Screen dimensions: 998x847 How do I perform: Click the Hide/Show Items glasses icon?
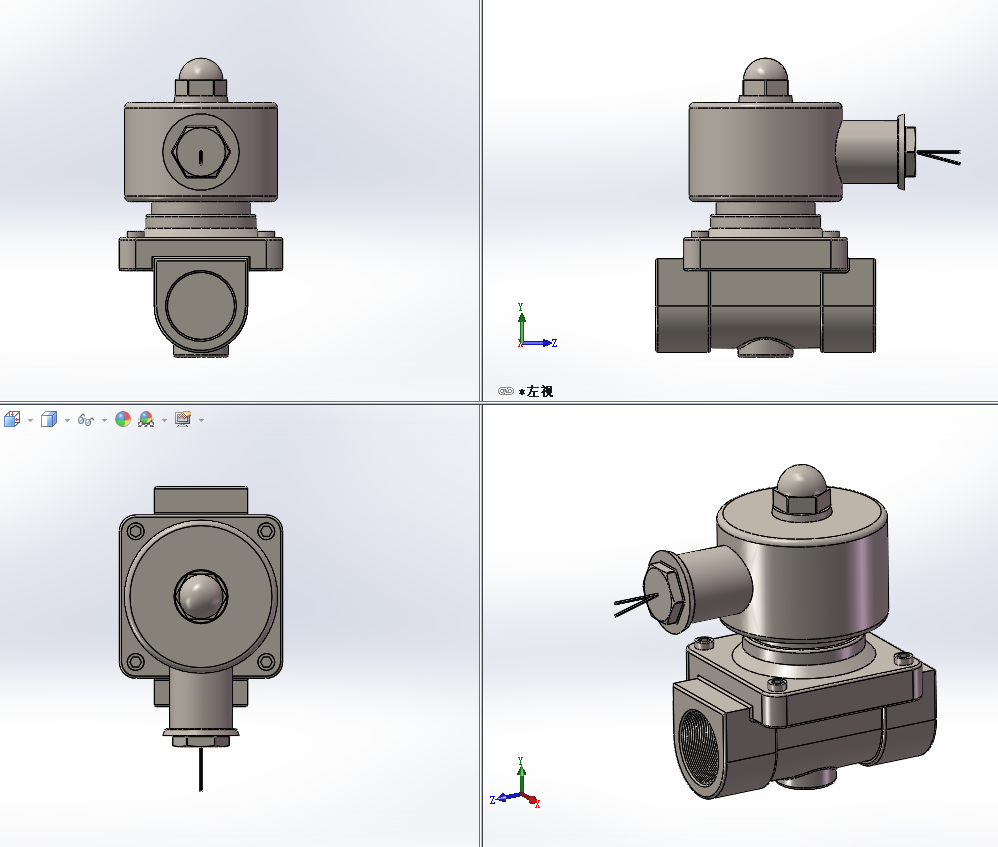coord(86,419)
